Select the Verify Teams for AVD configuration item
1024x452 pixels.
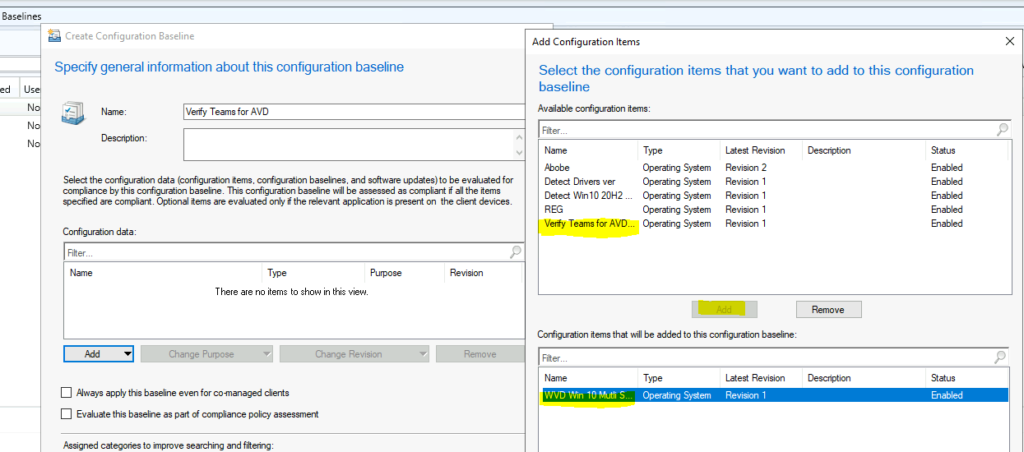pos(775,223)
